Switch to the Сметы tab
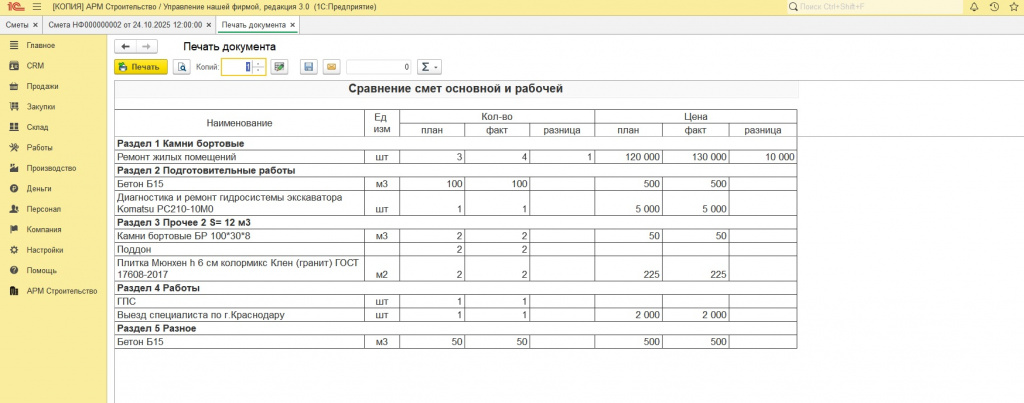The image size is (1024, 403). click(17, 25)
